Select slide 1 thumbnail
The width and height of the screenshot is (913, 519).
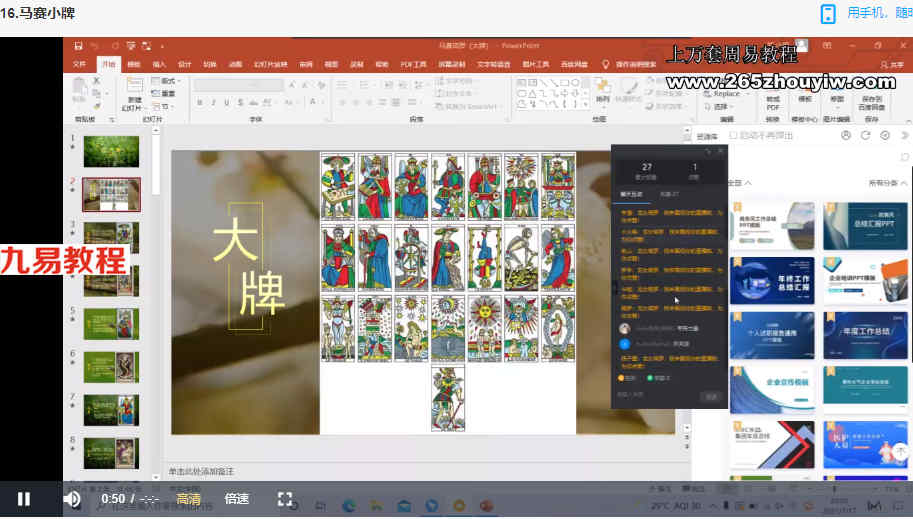pyautogui.click(x=111, y=151)
